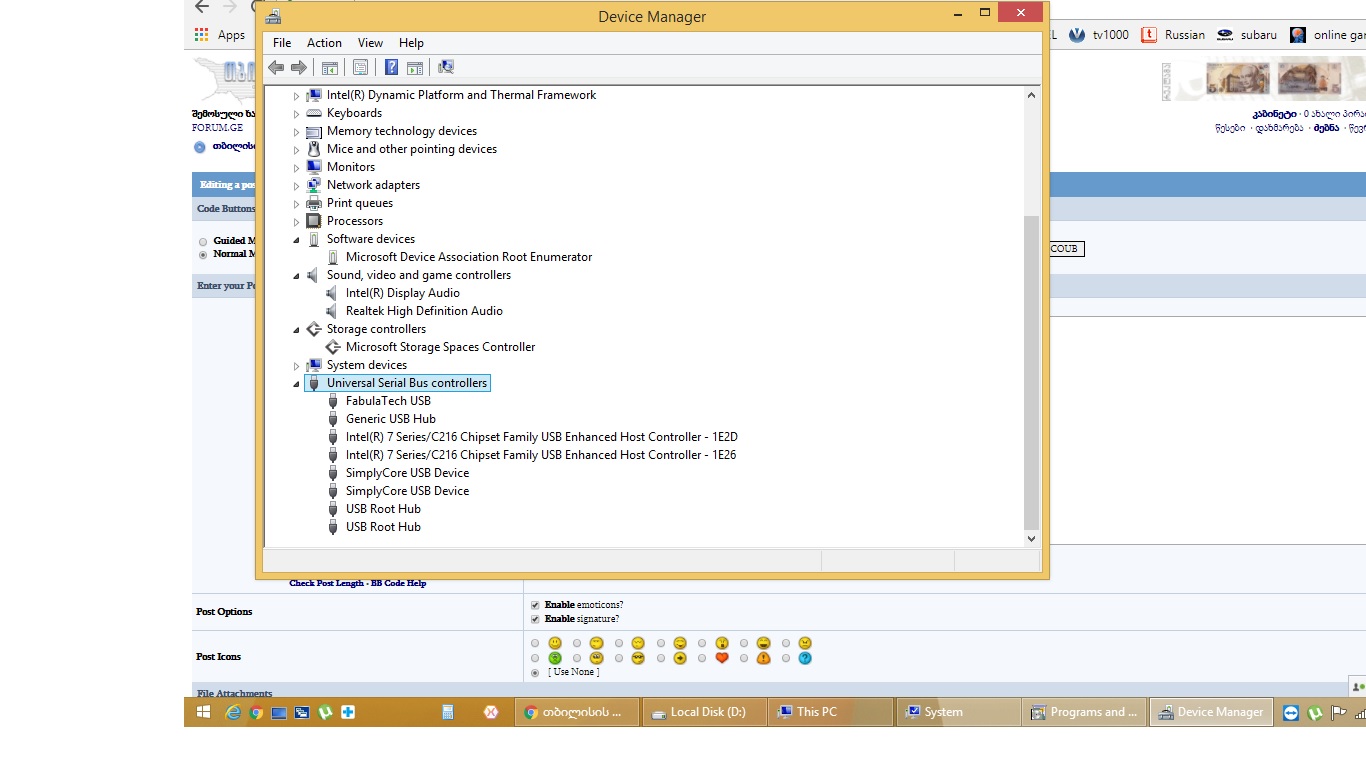1366x768 pixels.
Task: Click Scan for hardware changes toolbar icon
Action: (x=446, y=67)
